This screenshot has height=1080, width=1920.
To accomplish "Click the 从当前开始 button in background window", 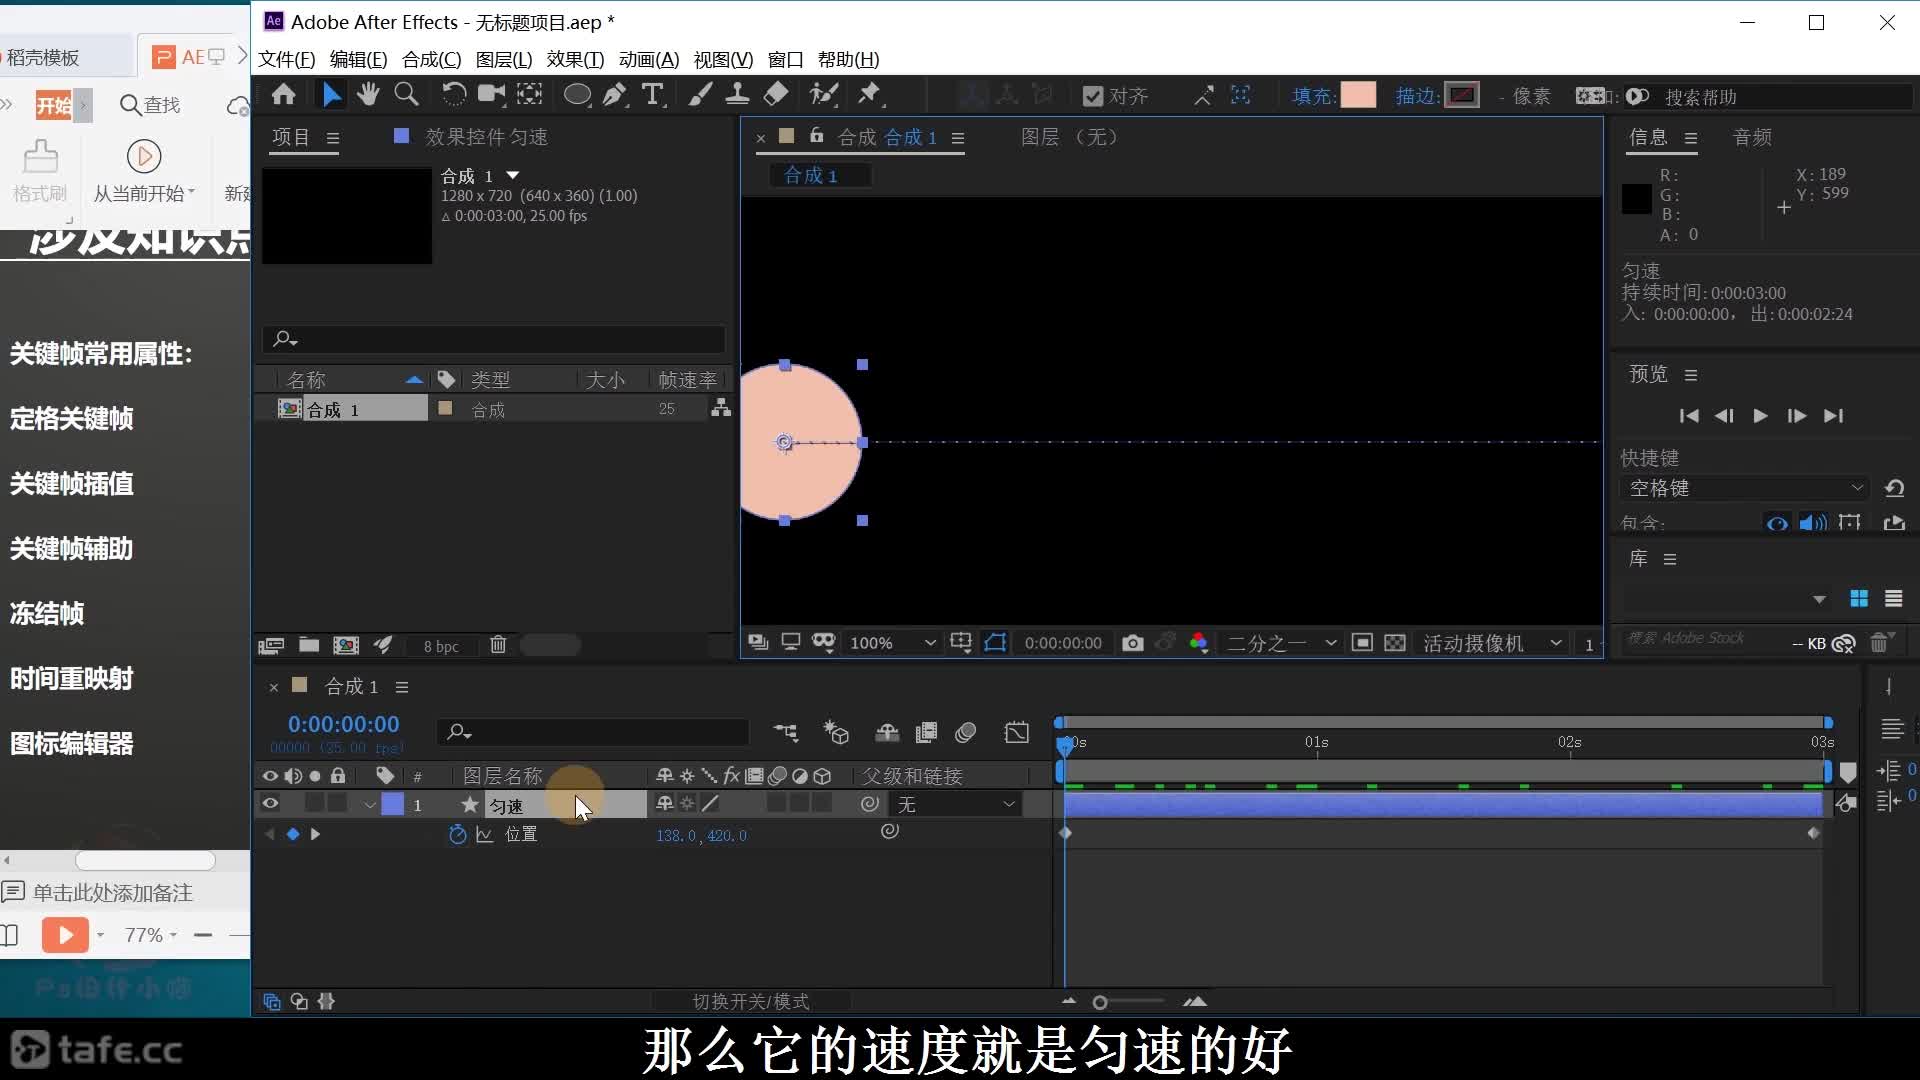I will (144, 170).
